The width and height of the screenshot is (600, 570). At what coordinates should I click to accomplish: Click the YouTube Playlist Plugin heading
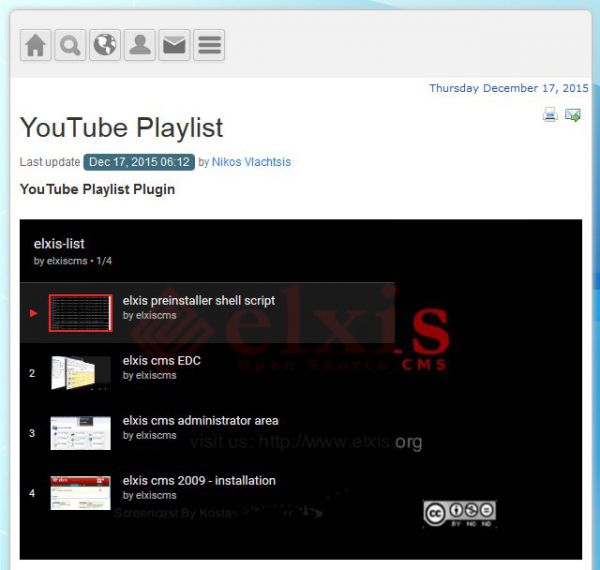click(98, 189)
